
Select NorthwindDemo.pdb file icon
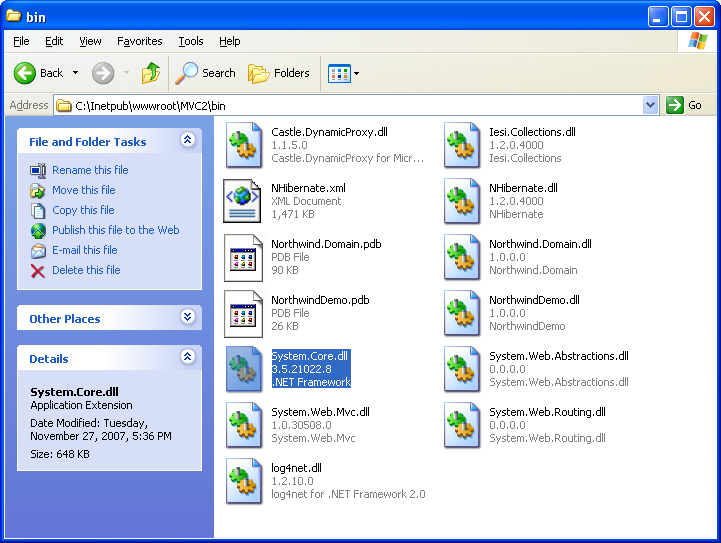coord(243,314)
